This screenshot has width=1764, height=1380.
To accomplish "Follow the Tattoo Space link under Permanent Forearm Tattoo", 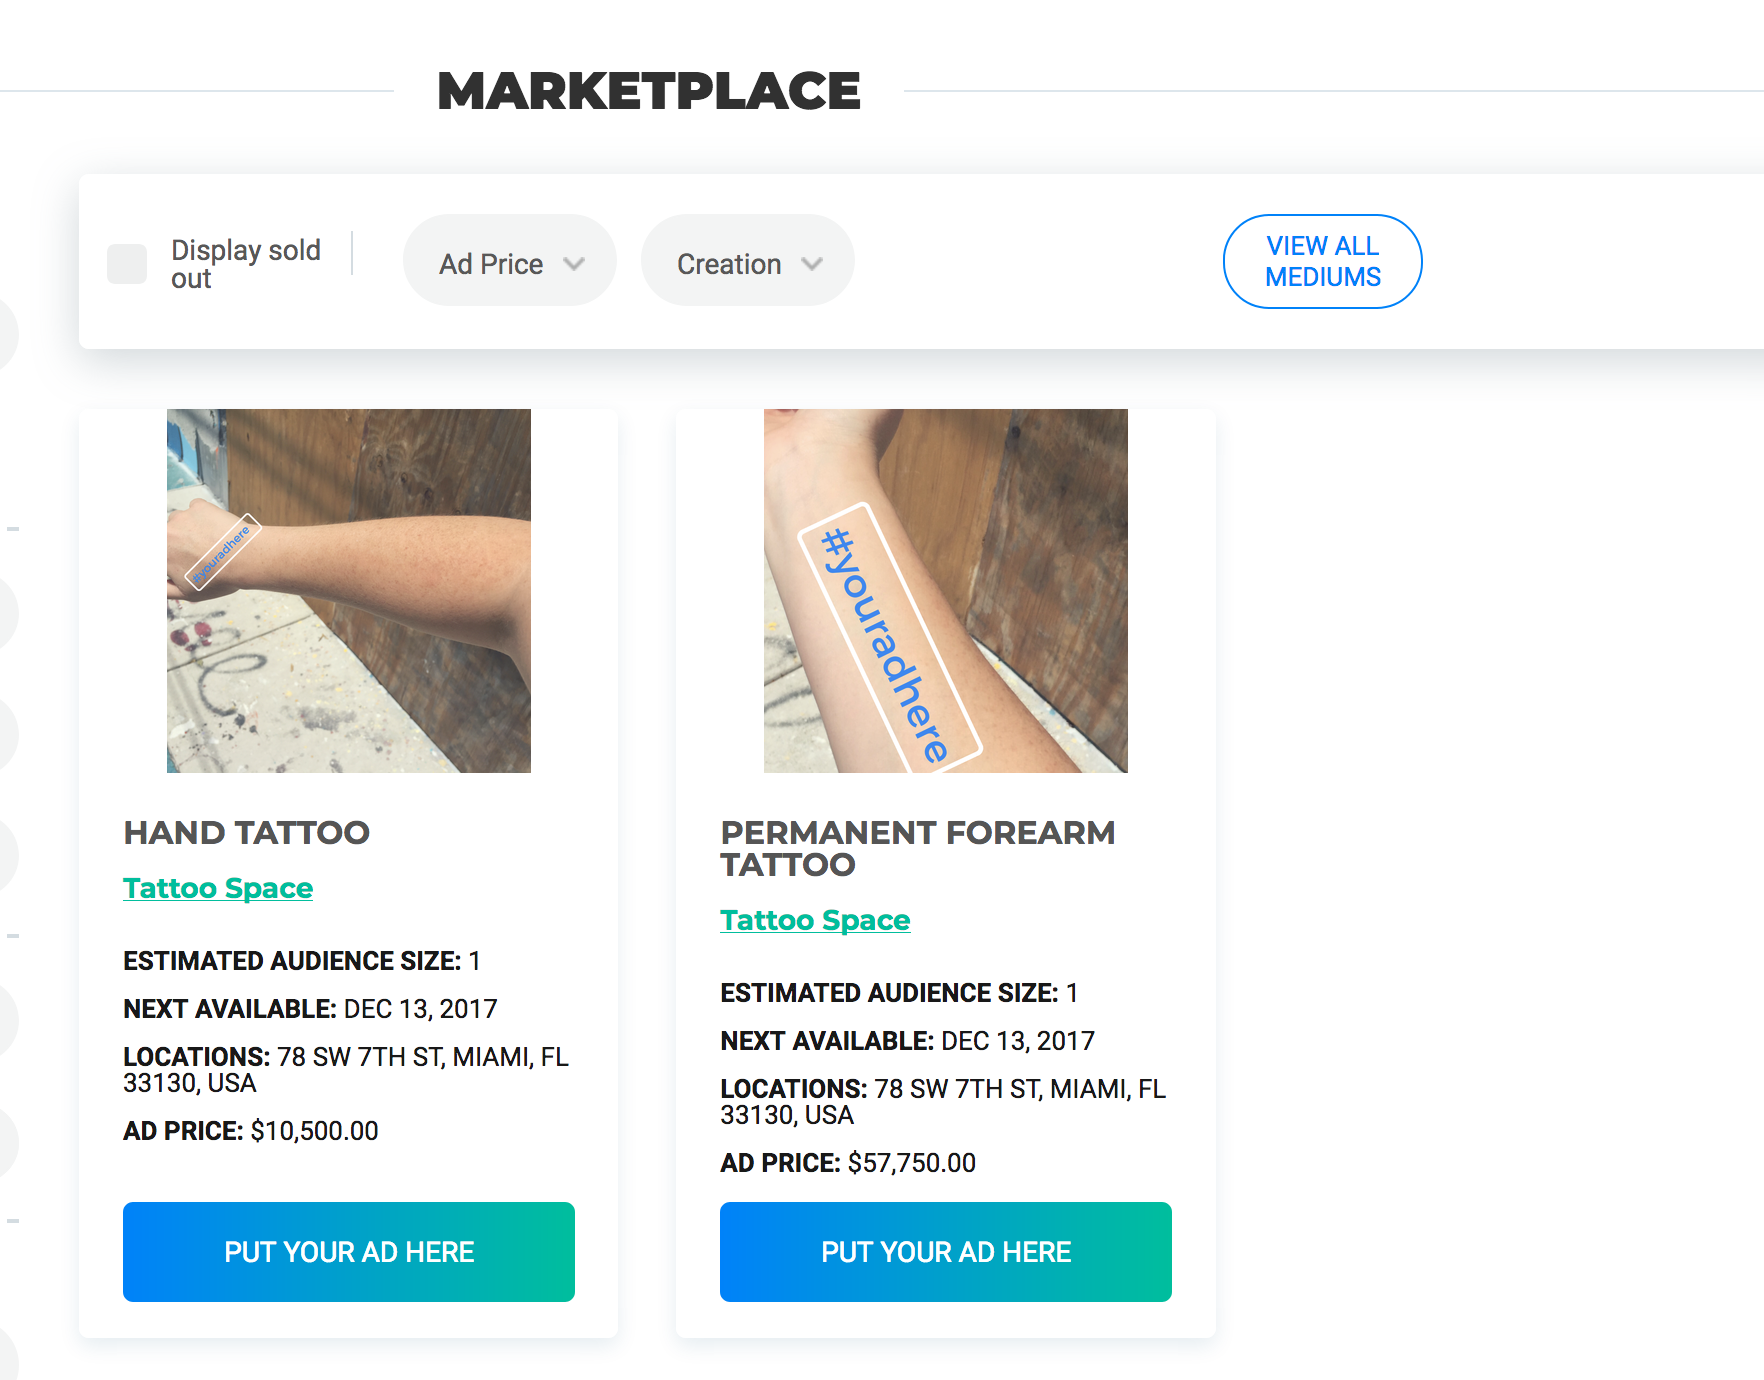I will coord(815,920).
